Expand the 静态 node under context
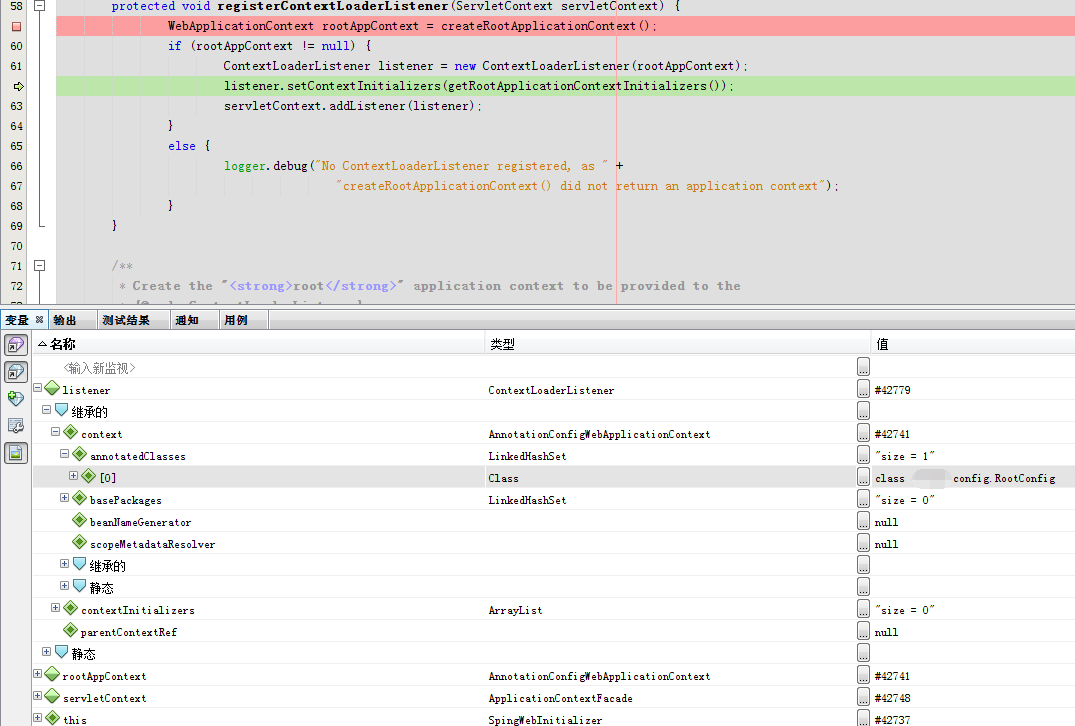1075x726 pixels. (x=64, y=585)
